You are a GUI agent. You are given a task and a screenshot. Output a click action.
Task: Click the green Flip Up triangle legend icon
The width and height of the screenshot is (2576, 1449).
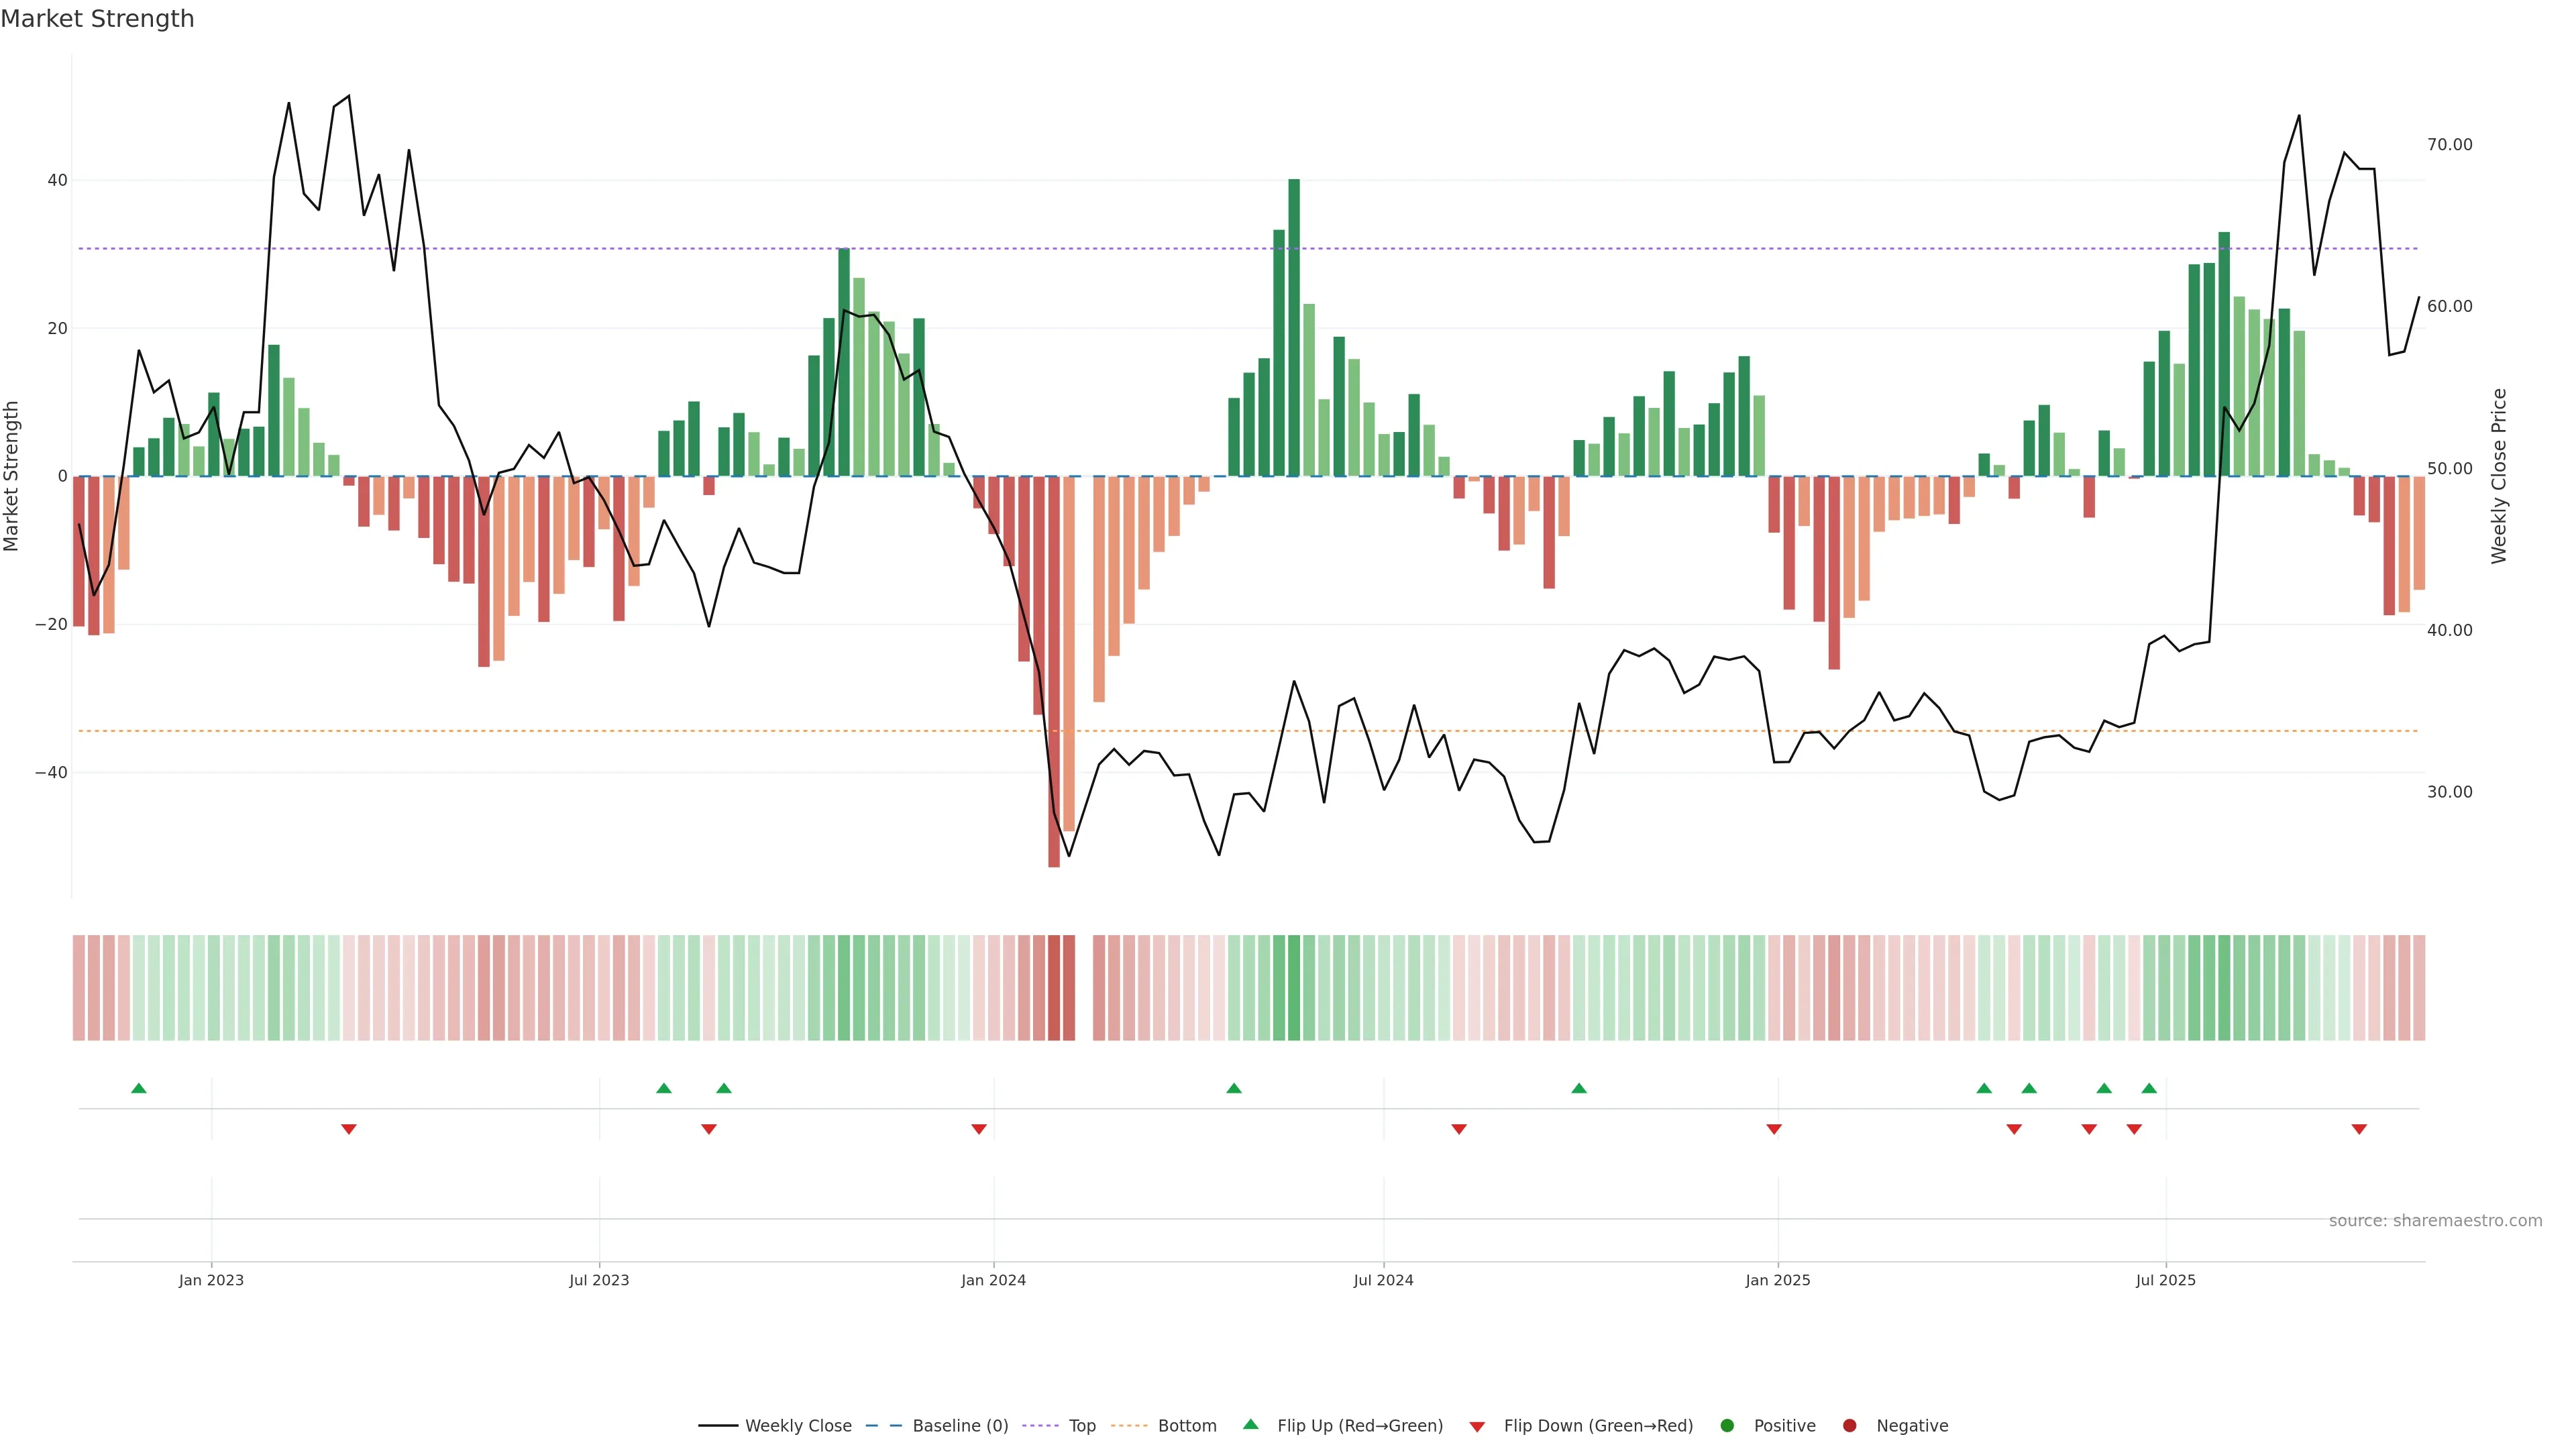pyautogui.click(x=1250, y=1424)
